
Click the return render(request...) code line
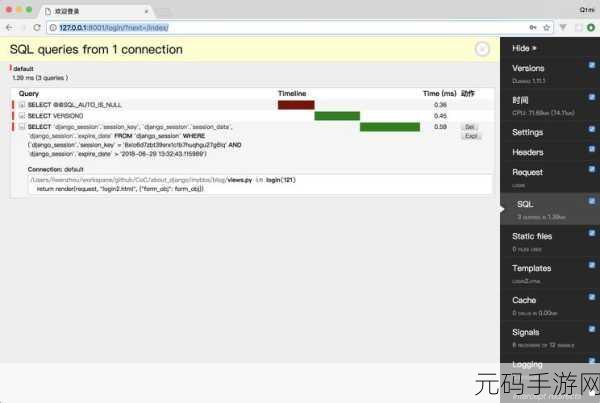(121, 189)
